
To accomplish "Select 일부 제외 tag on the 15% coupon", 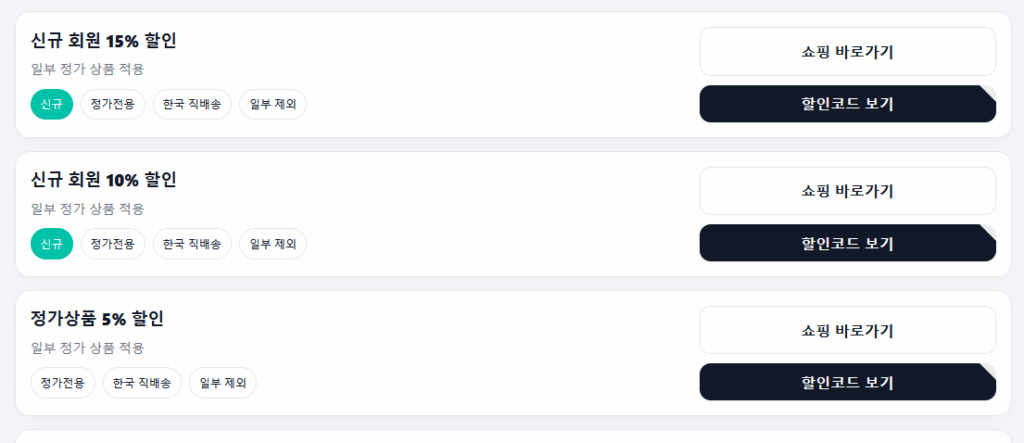I will pyautogui.click(x=273, y=104).
